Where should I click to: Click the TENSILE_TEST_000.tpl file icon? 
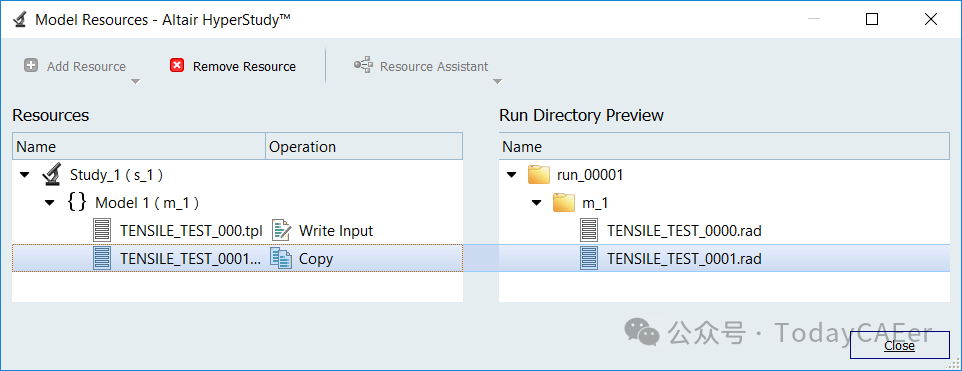point(102,231)
